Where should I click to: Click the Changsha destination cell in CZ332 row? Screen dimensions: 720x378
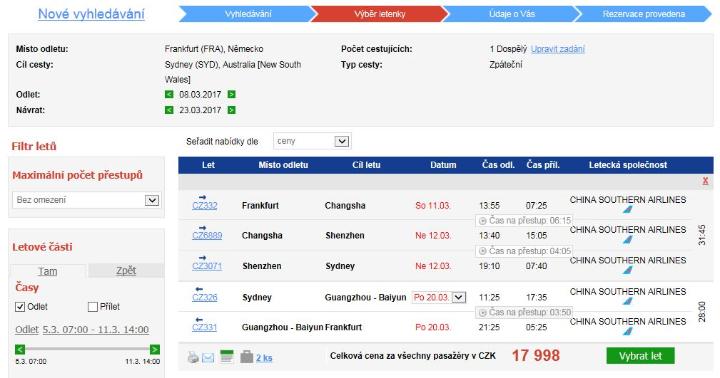[x=345, y=205]
